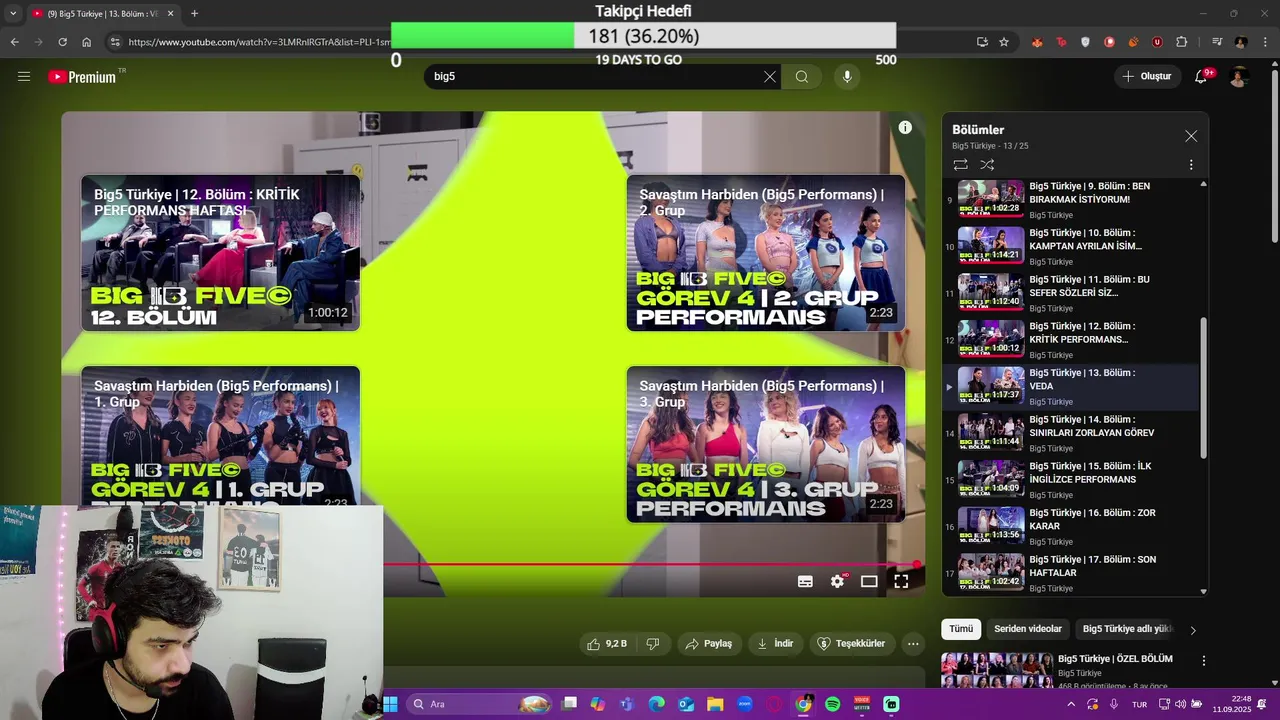Open the Windows Start menu
The width and height of the screenshot is (1280, 720).
[x=390, y=704]
